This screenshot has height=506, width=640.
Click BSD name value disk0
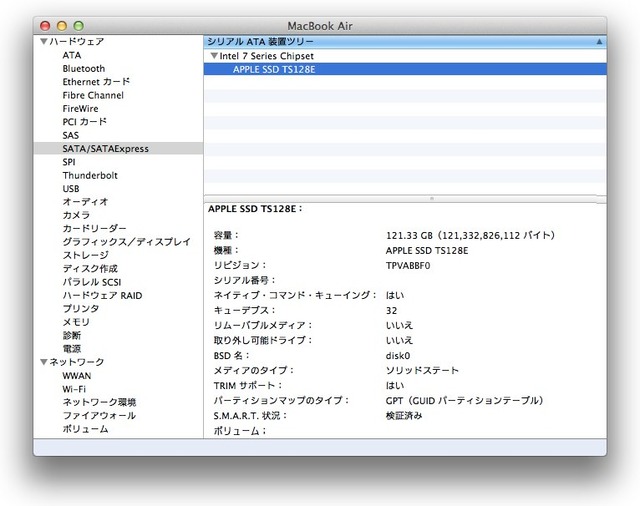398,355
